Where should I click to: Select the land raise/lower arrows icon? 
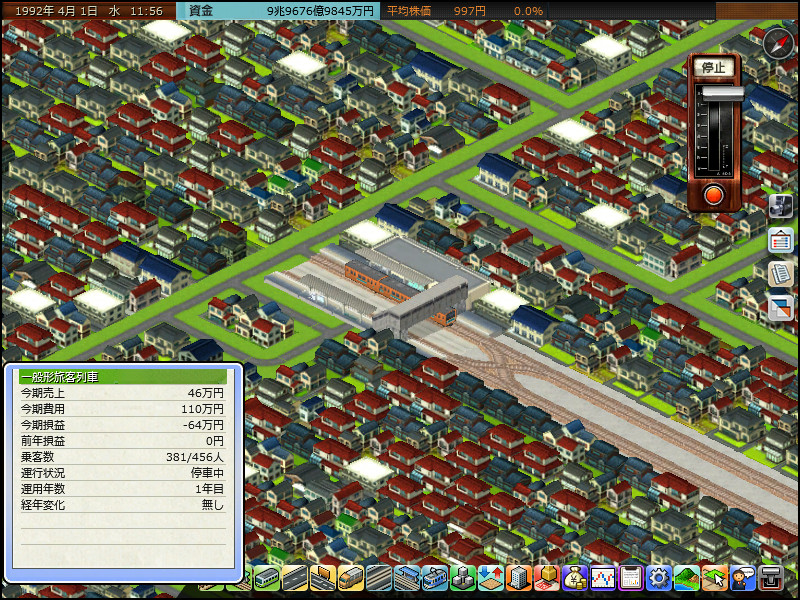click(x=491, y=578)
